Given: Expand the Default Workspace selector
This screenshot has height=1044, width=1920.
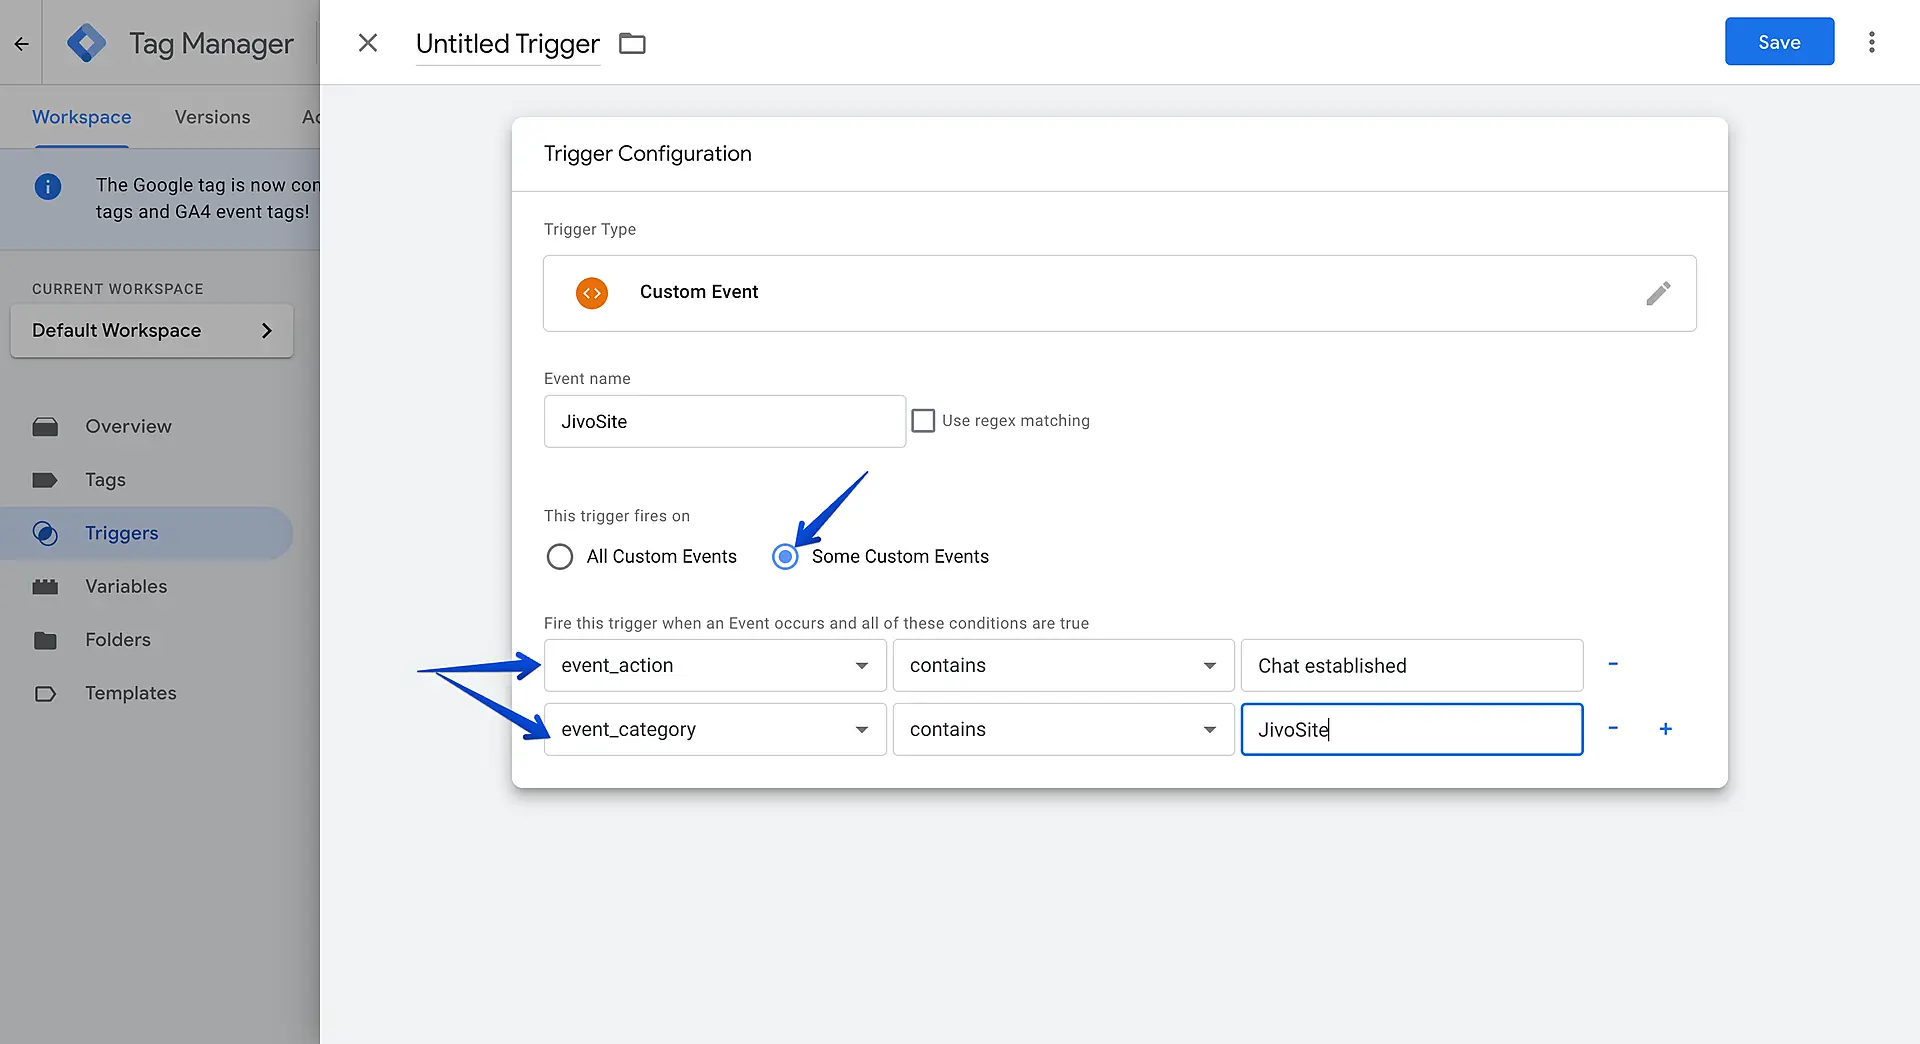Looking at the screenshot, I should (152, 331).
